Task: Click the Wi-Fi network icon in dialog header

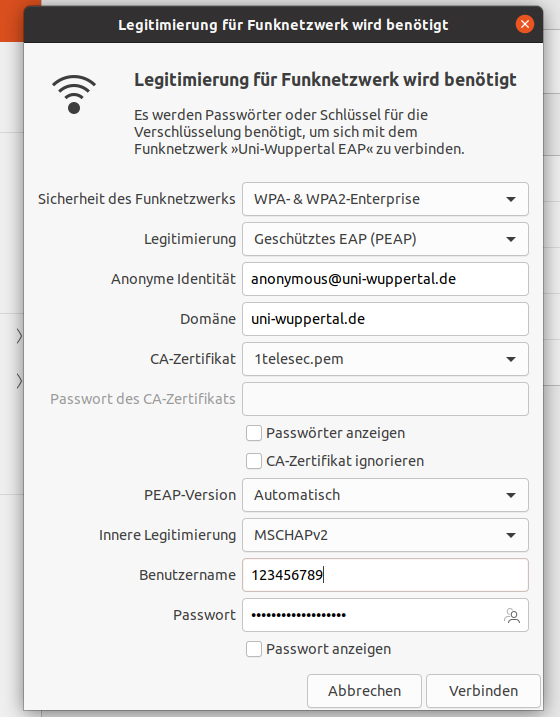Action: coord(74,94)
